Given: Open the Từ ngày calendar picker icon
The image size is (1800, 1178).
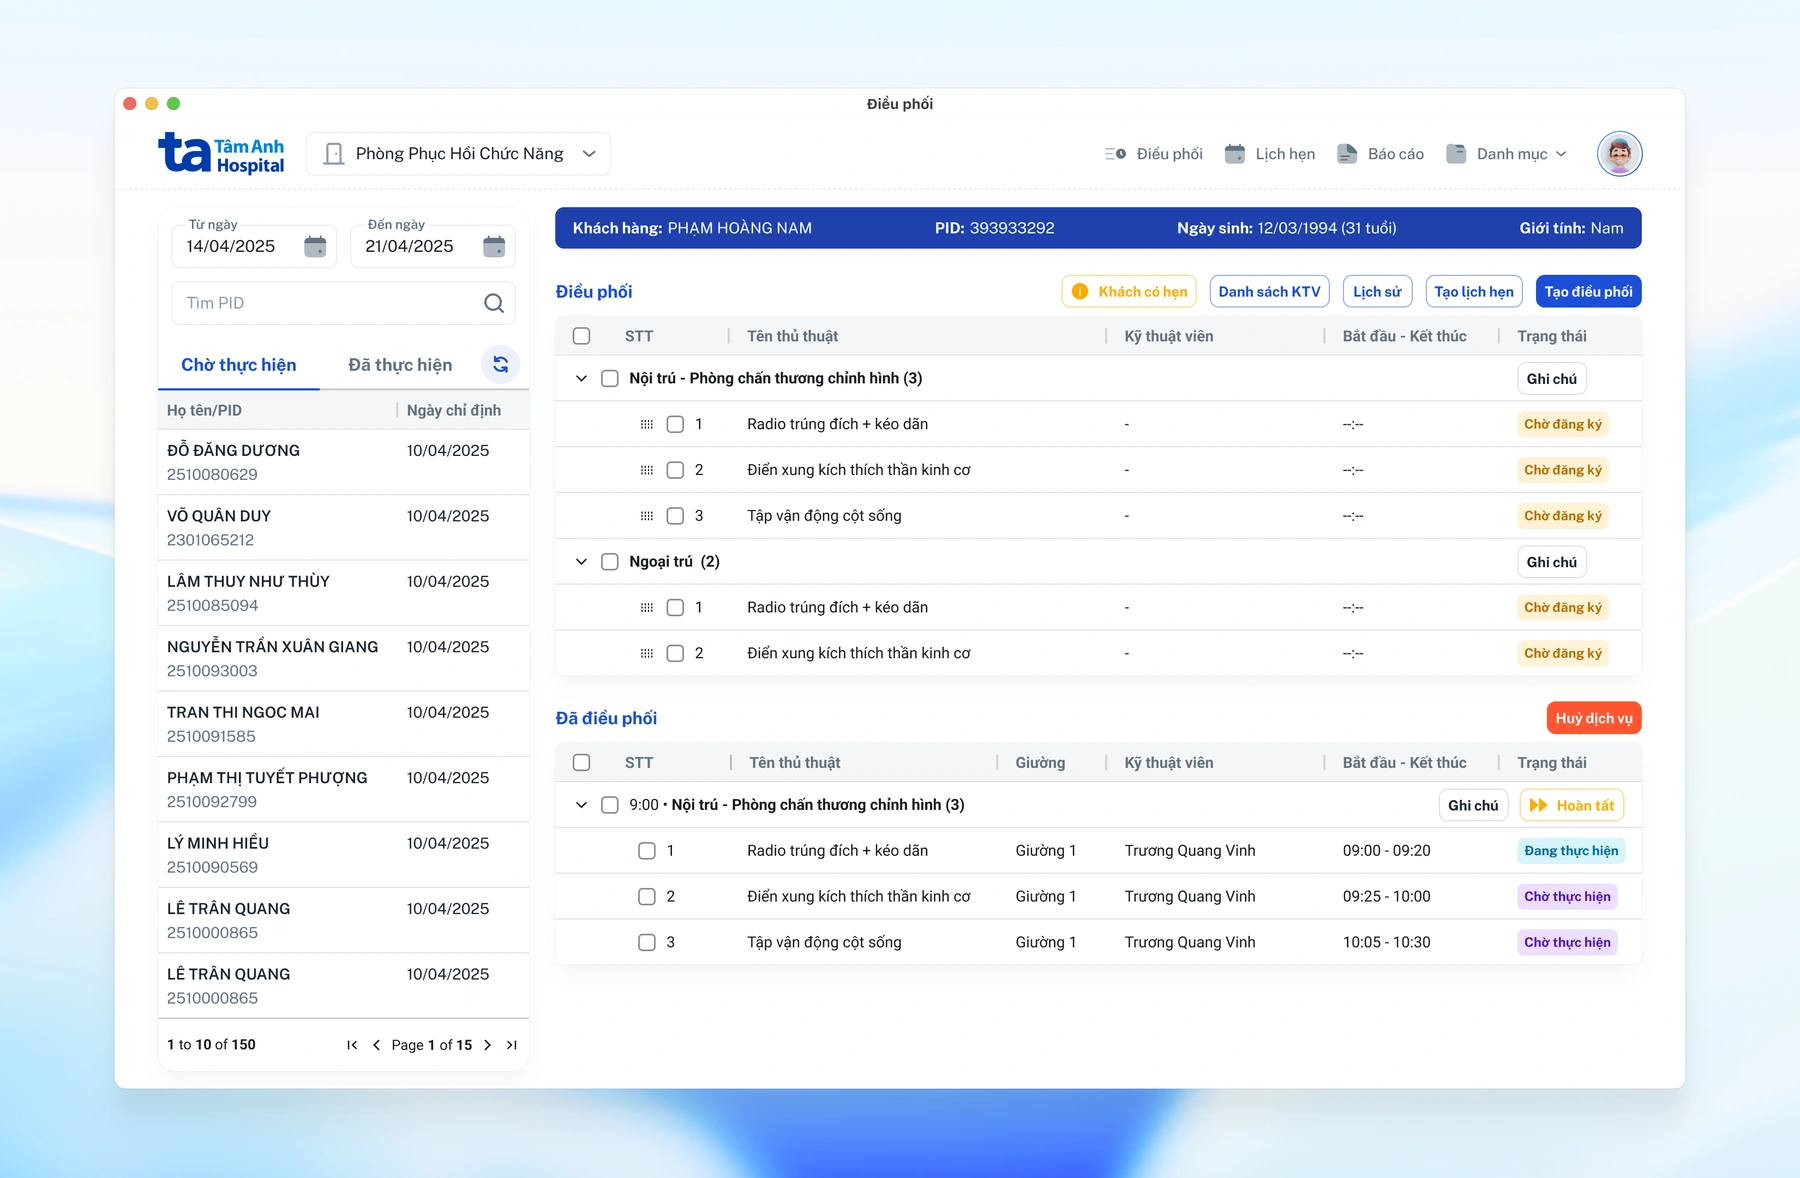Looking at the screenshot, I should coord(315,246).
